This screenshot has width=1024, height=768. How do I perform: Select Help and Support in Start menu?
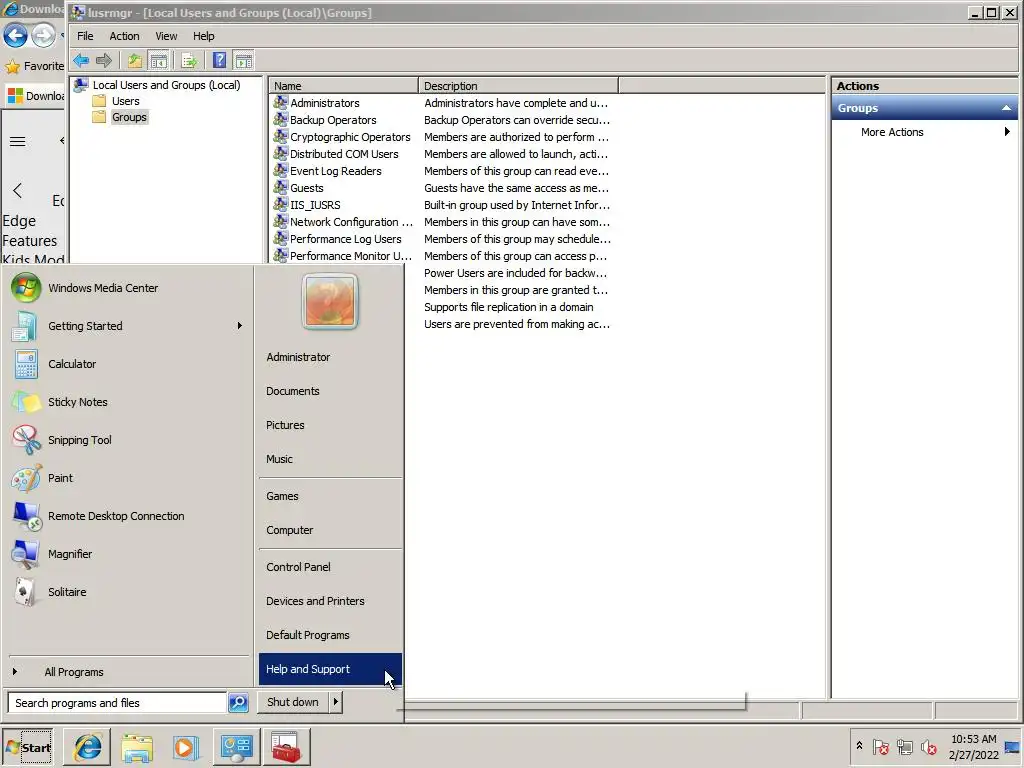330,669
